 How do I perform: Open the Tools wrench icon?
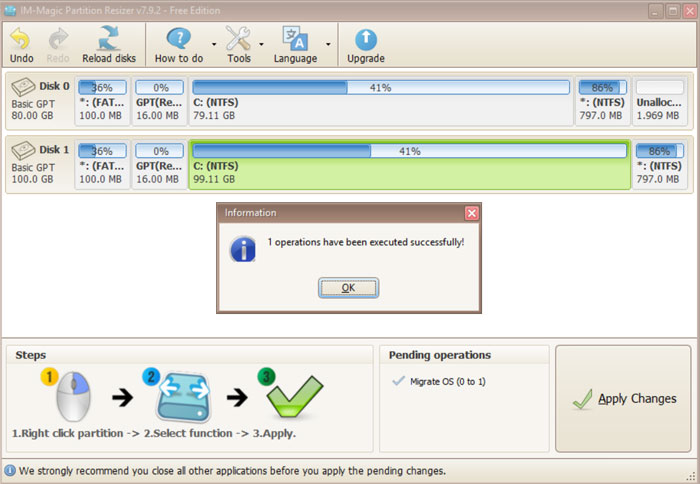coord(238,38)
